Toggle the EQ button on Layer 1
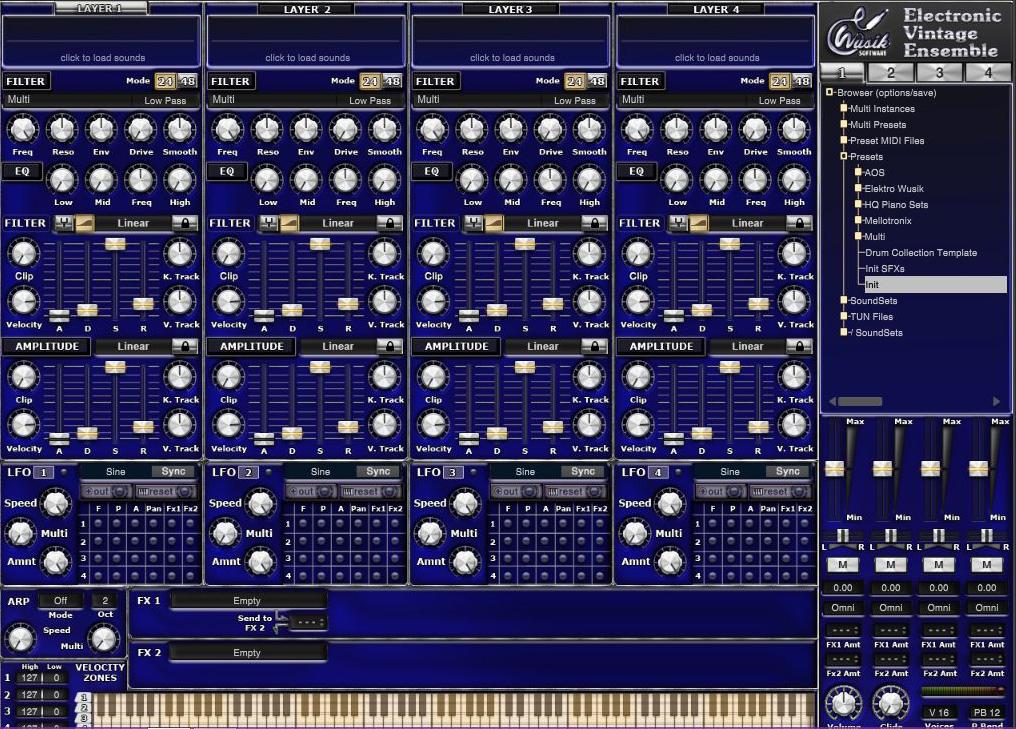 coord(22,172)
